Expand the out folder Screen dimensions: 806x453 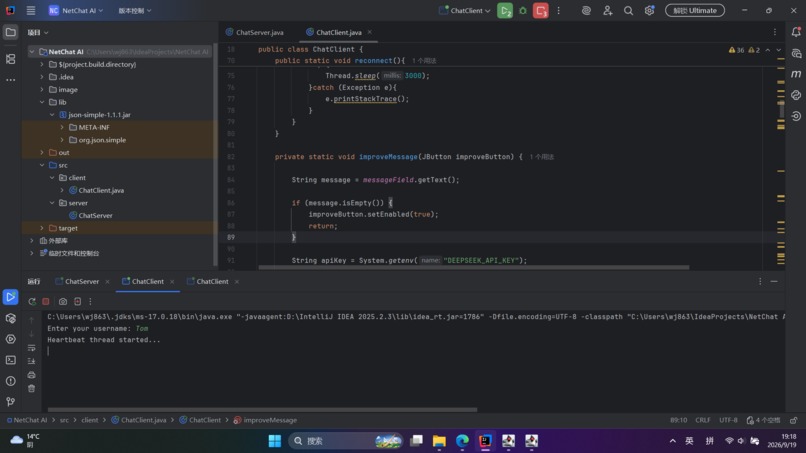(x=42, y=152)
